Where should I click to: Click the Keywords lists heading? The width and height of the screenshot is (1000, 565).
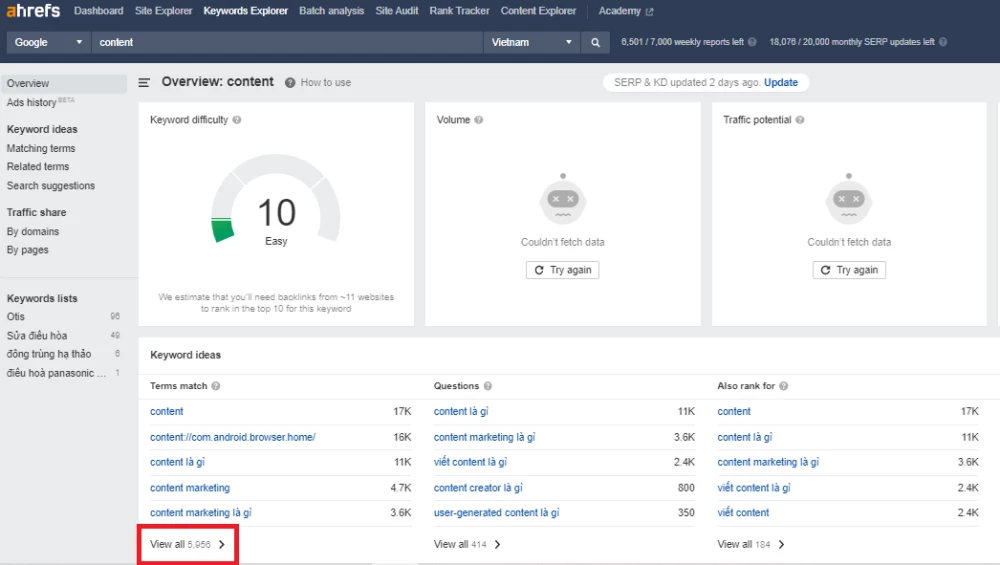(x=42, y=298)
